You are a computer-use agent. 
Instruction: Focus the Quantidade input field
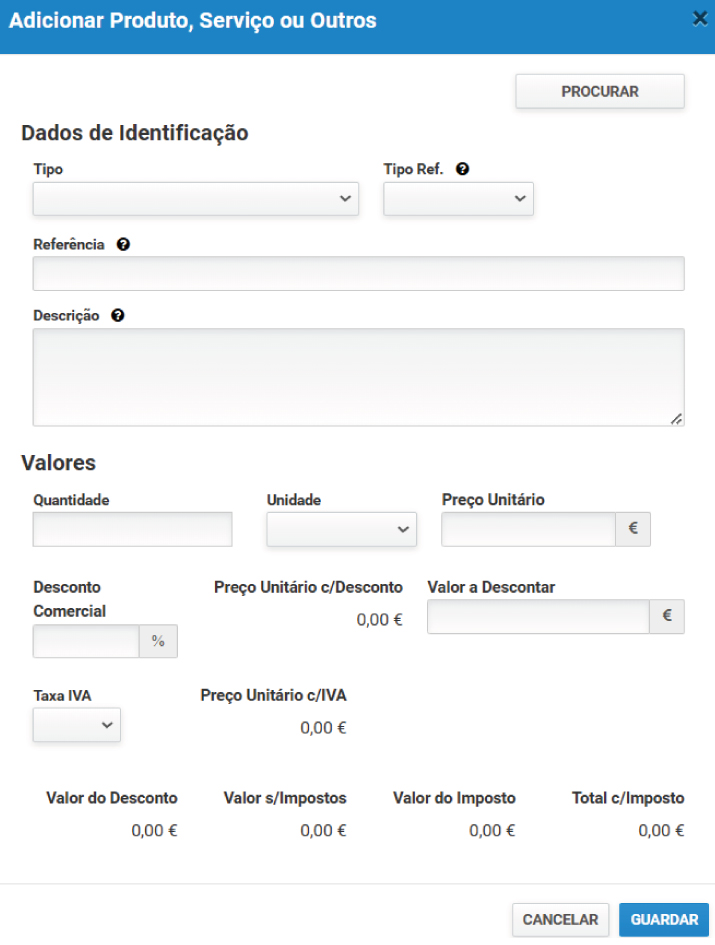point(132,529)
